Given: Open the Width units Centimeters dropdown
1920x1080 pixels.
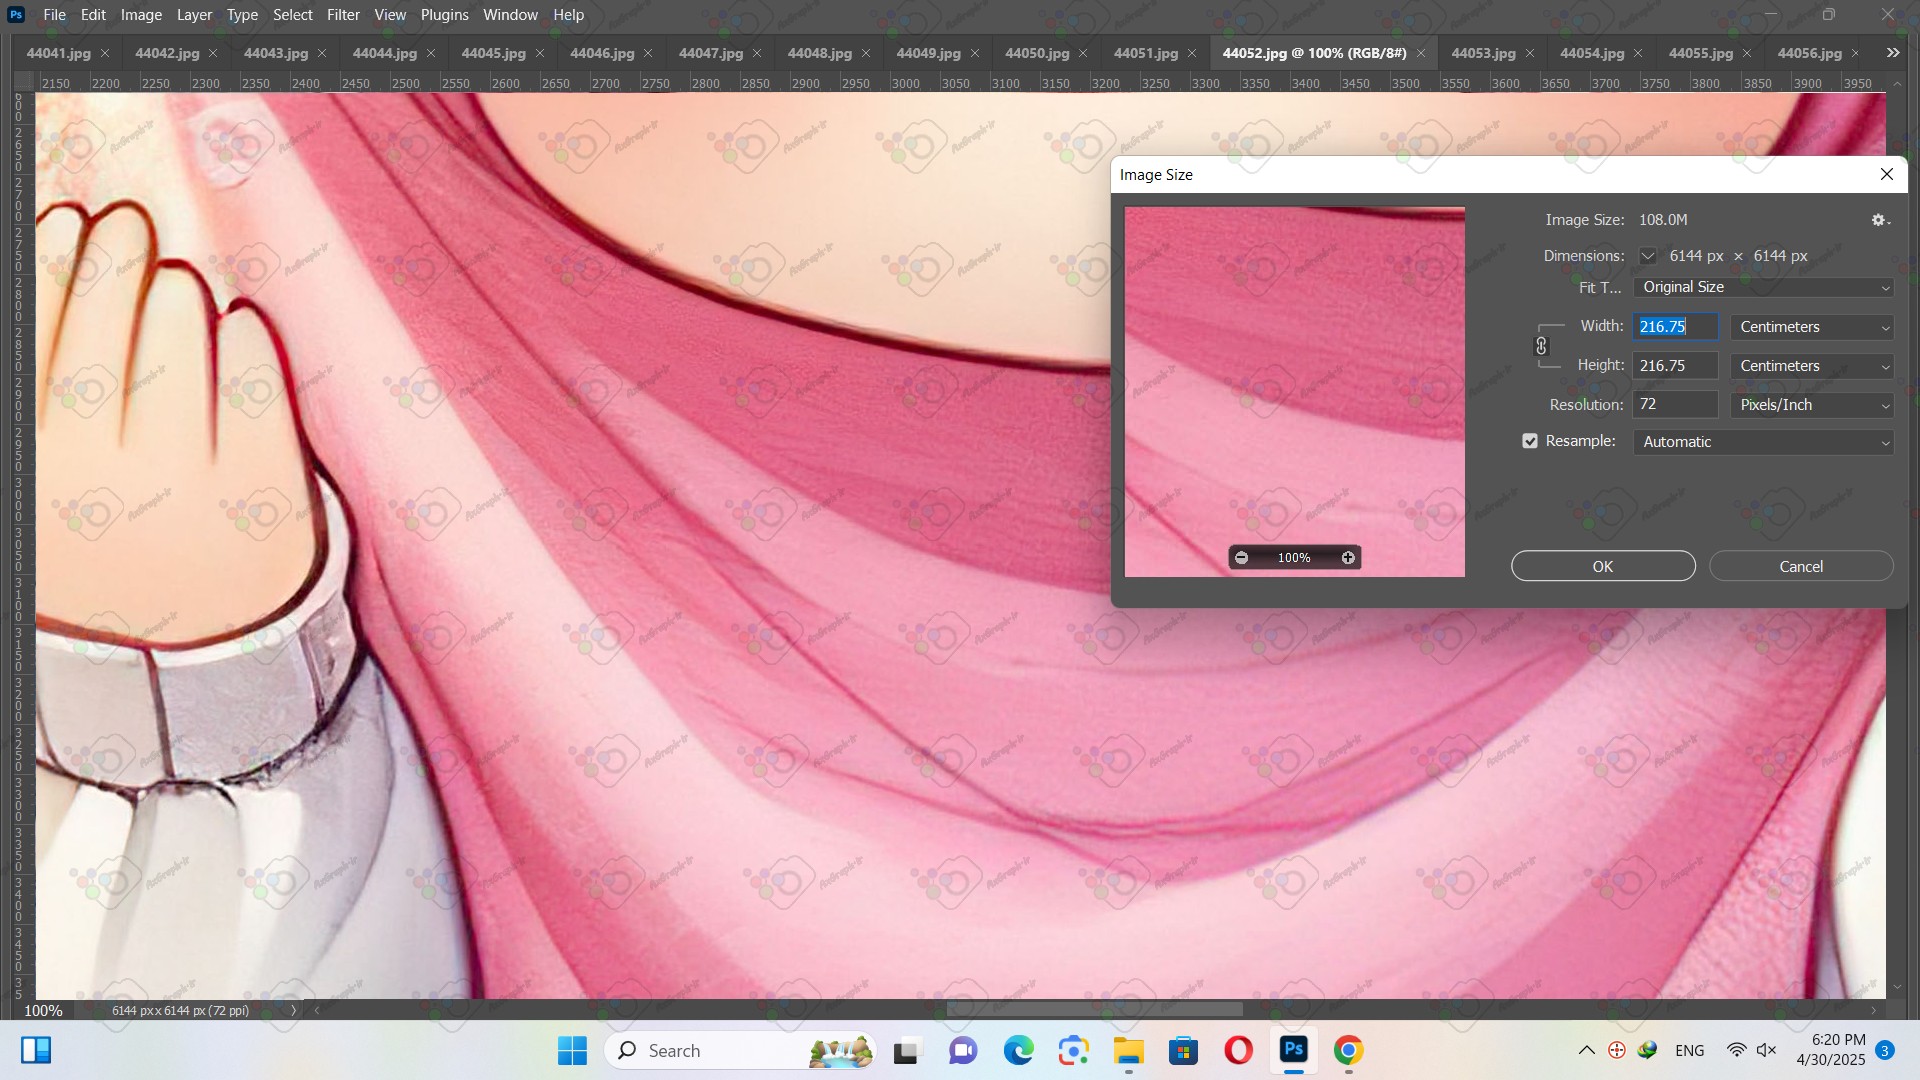Looking at the screenshot, I should tap(1812, 327).
